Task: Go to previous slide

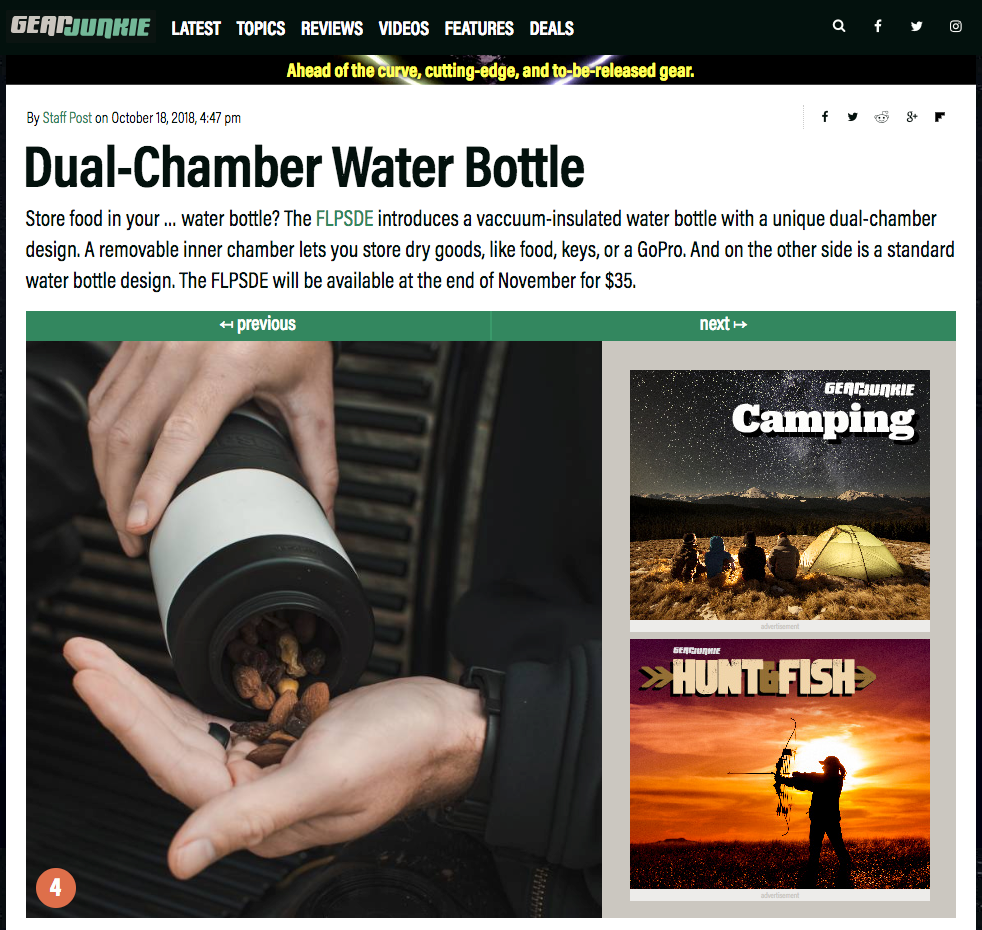Action: [258, 324]
